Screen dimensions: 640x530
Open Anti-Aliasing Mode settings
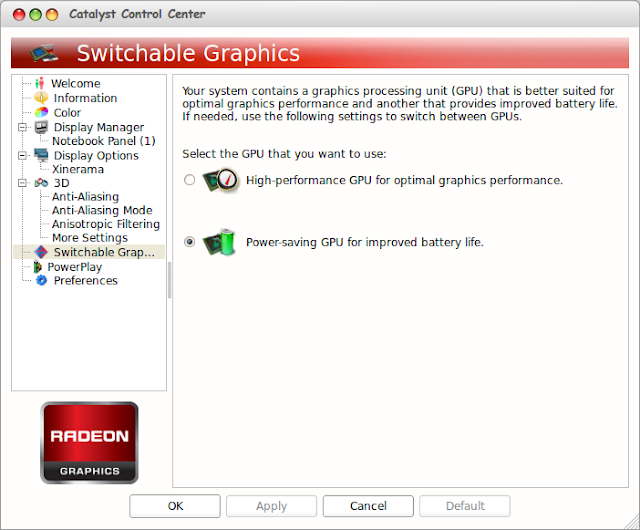click(102, 210)
